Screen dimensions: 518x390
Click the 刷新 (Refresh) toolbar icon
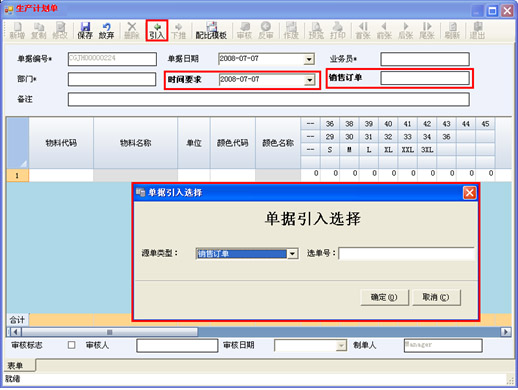pos(452,31)
